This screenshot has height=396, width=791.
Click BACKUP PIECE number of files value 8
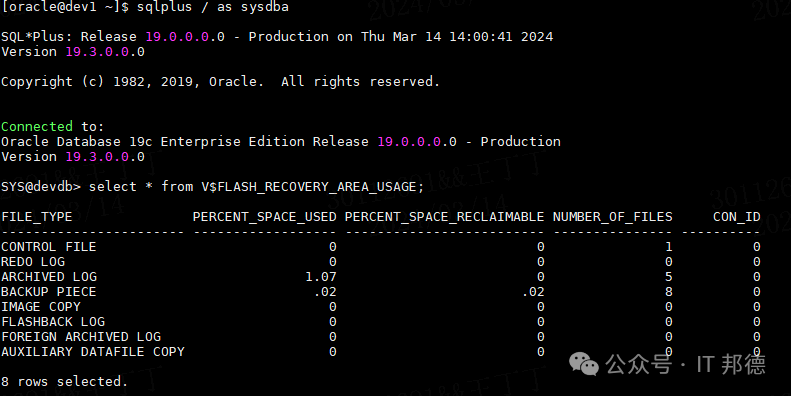[x=668, y=292]
